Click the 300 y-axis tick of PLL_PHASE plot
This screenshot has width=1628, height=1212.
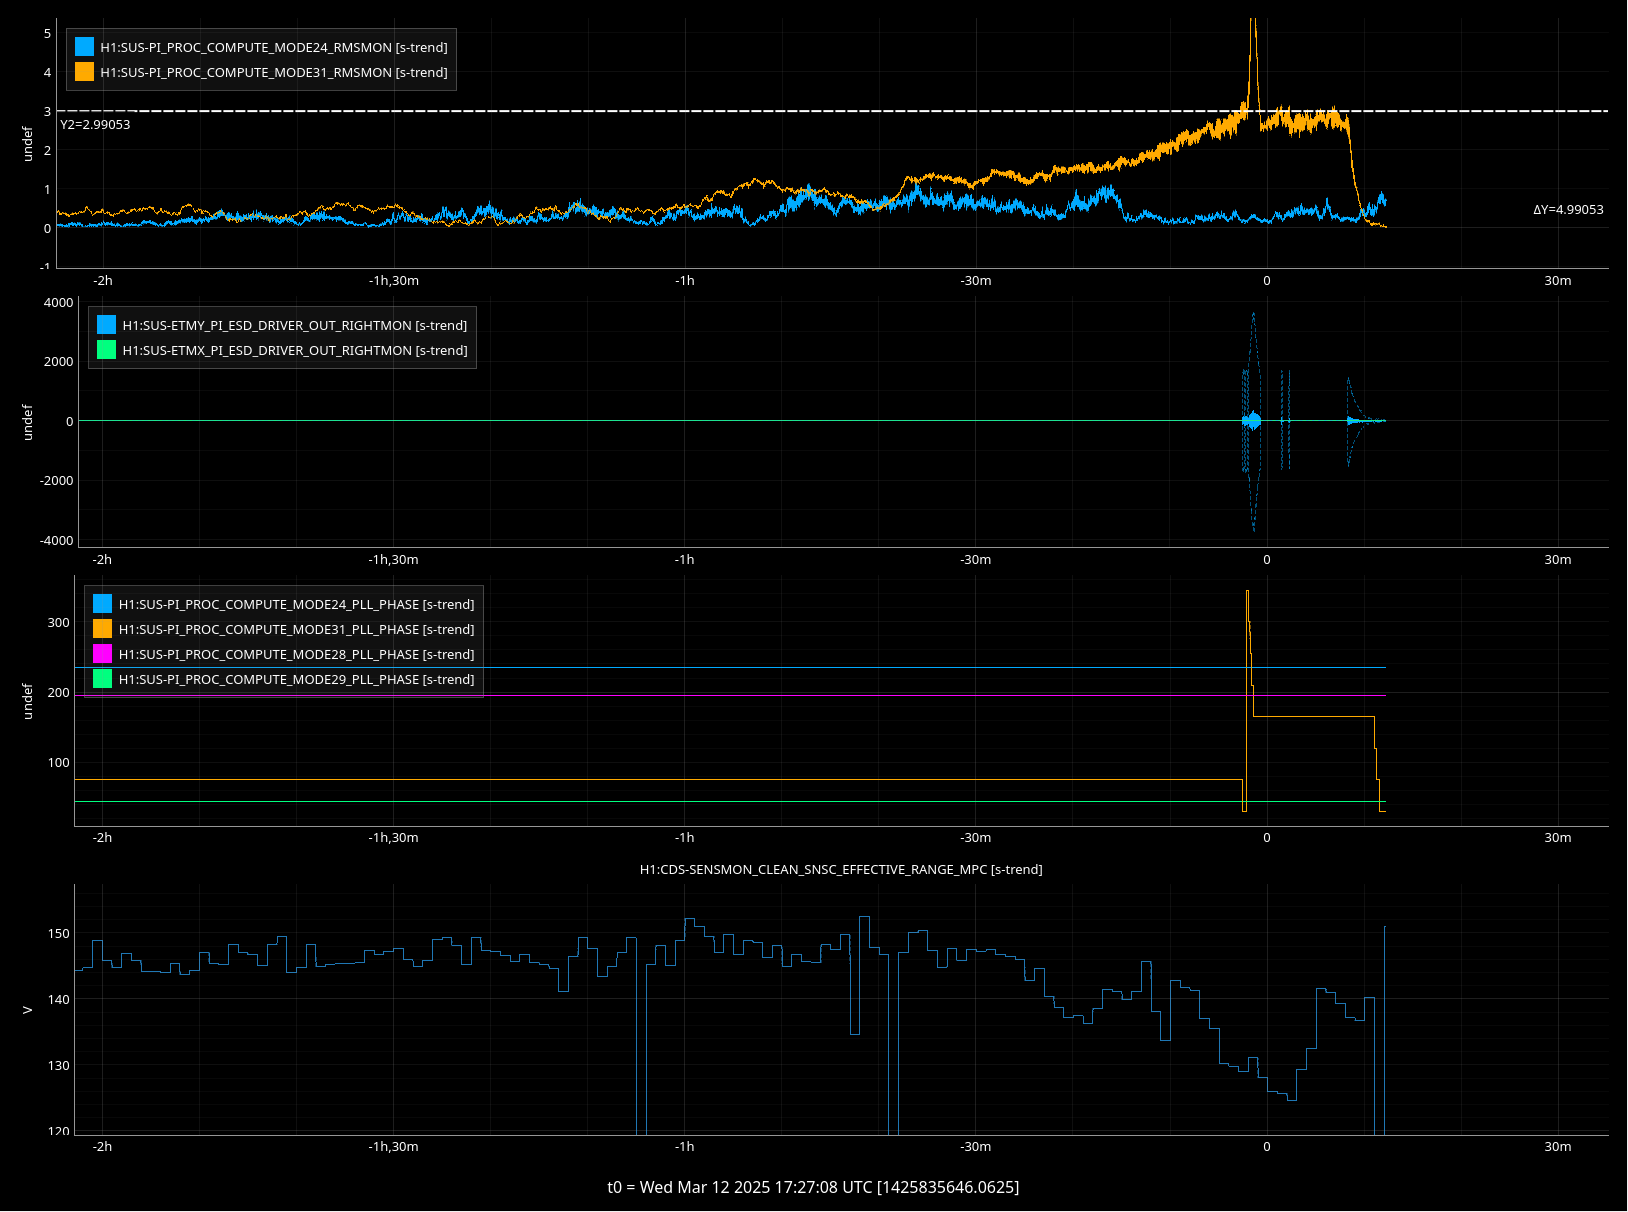tap(59, 623)
